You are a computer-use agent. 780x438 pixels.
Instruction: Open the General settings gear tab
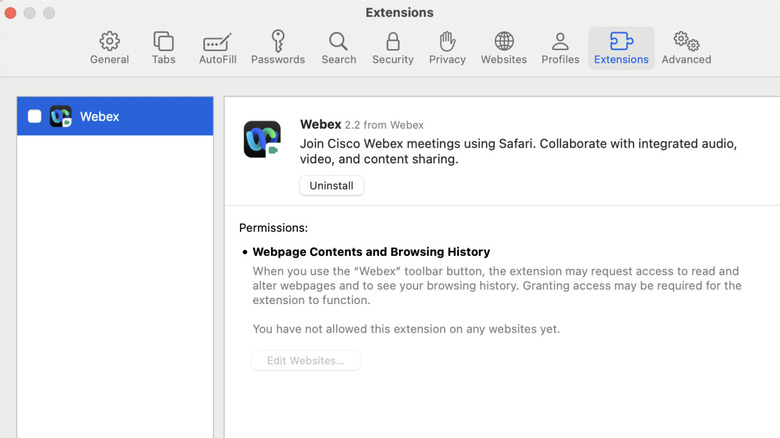[109, 48]
